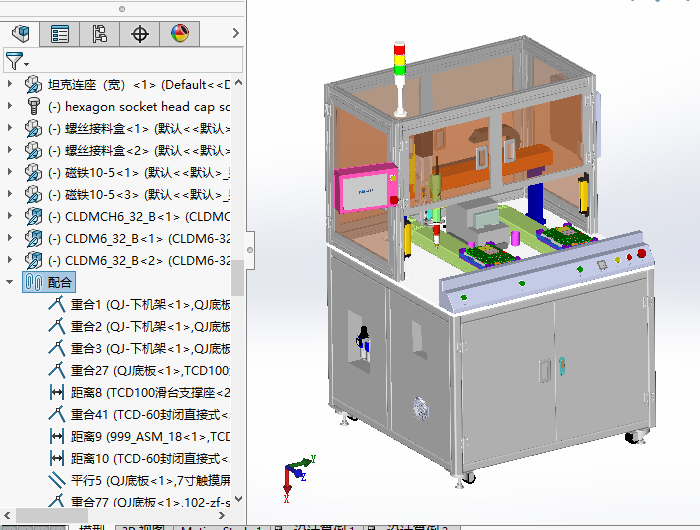Click the paperclip icon of the 配合 folder
This screenshot has height=530, width=700.
(34, 282)
